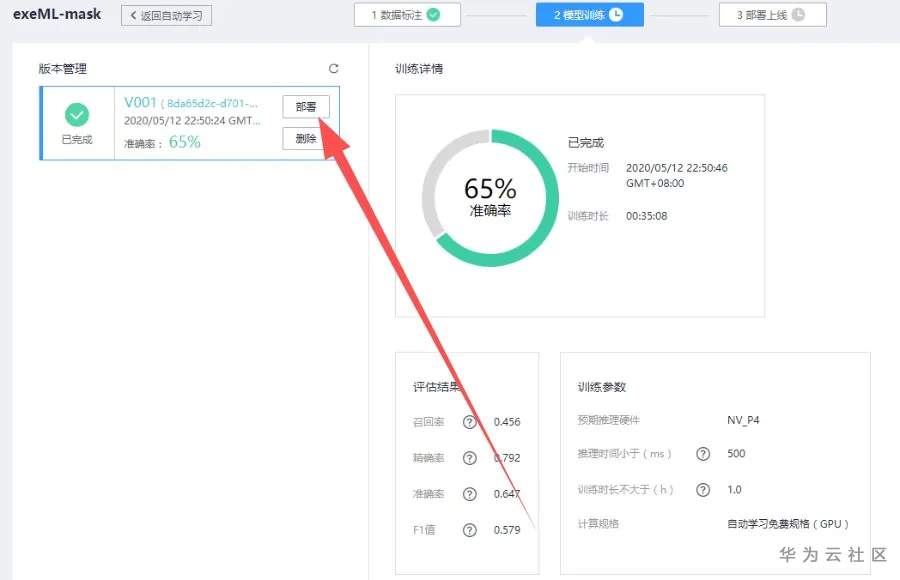Click the refresh icon in 版本管理
Viewport: 900px width, 580px height.
[x=333, y=69]
